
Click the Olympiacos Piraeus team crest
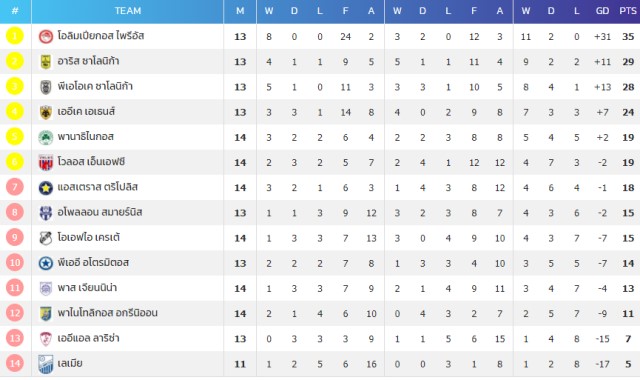(46, 36)
